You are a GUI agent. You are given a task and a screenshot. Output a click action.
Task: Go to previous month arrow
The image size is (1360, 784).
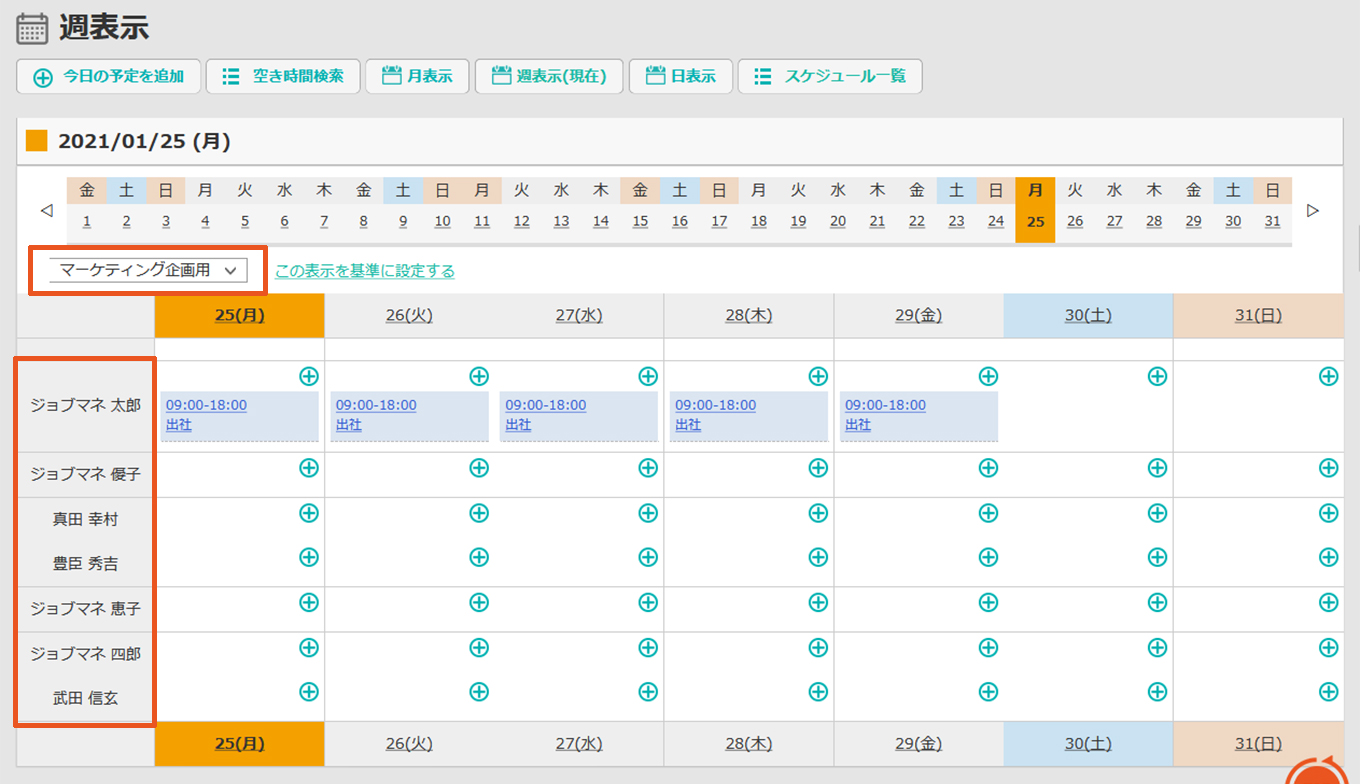pos(46,211)
